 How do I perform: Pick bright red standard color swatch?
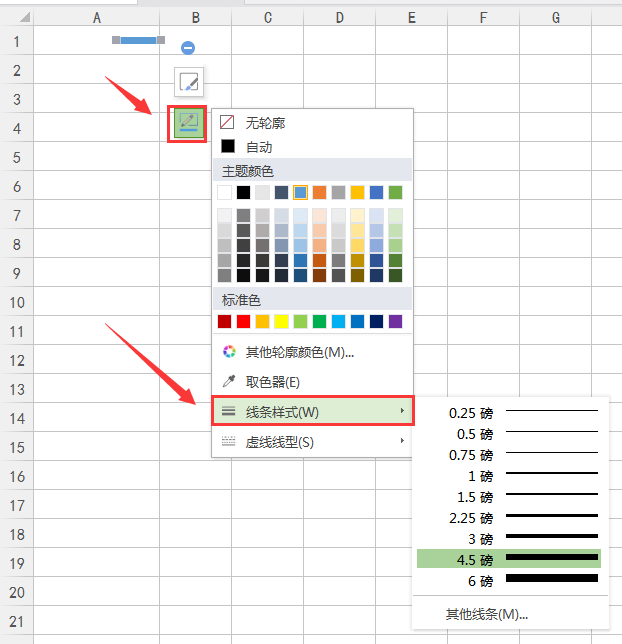point(243,322)
